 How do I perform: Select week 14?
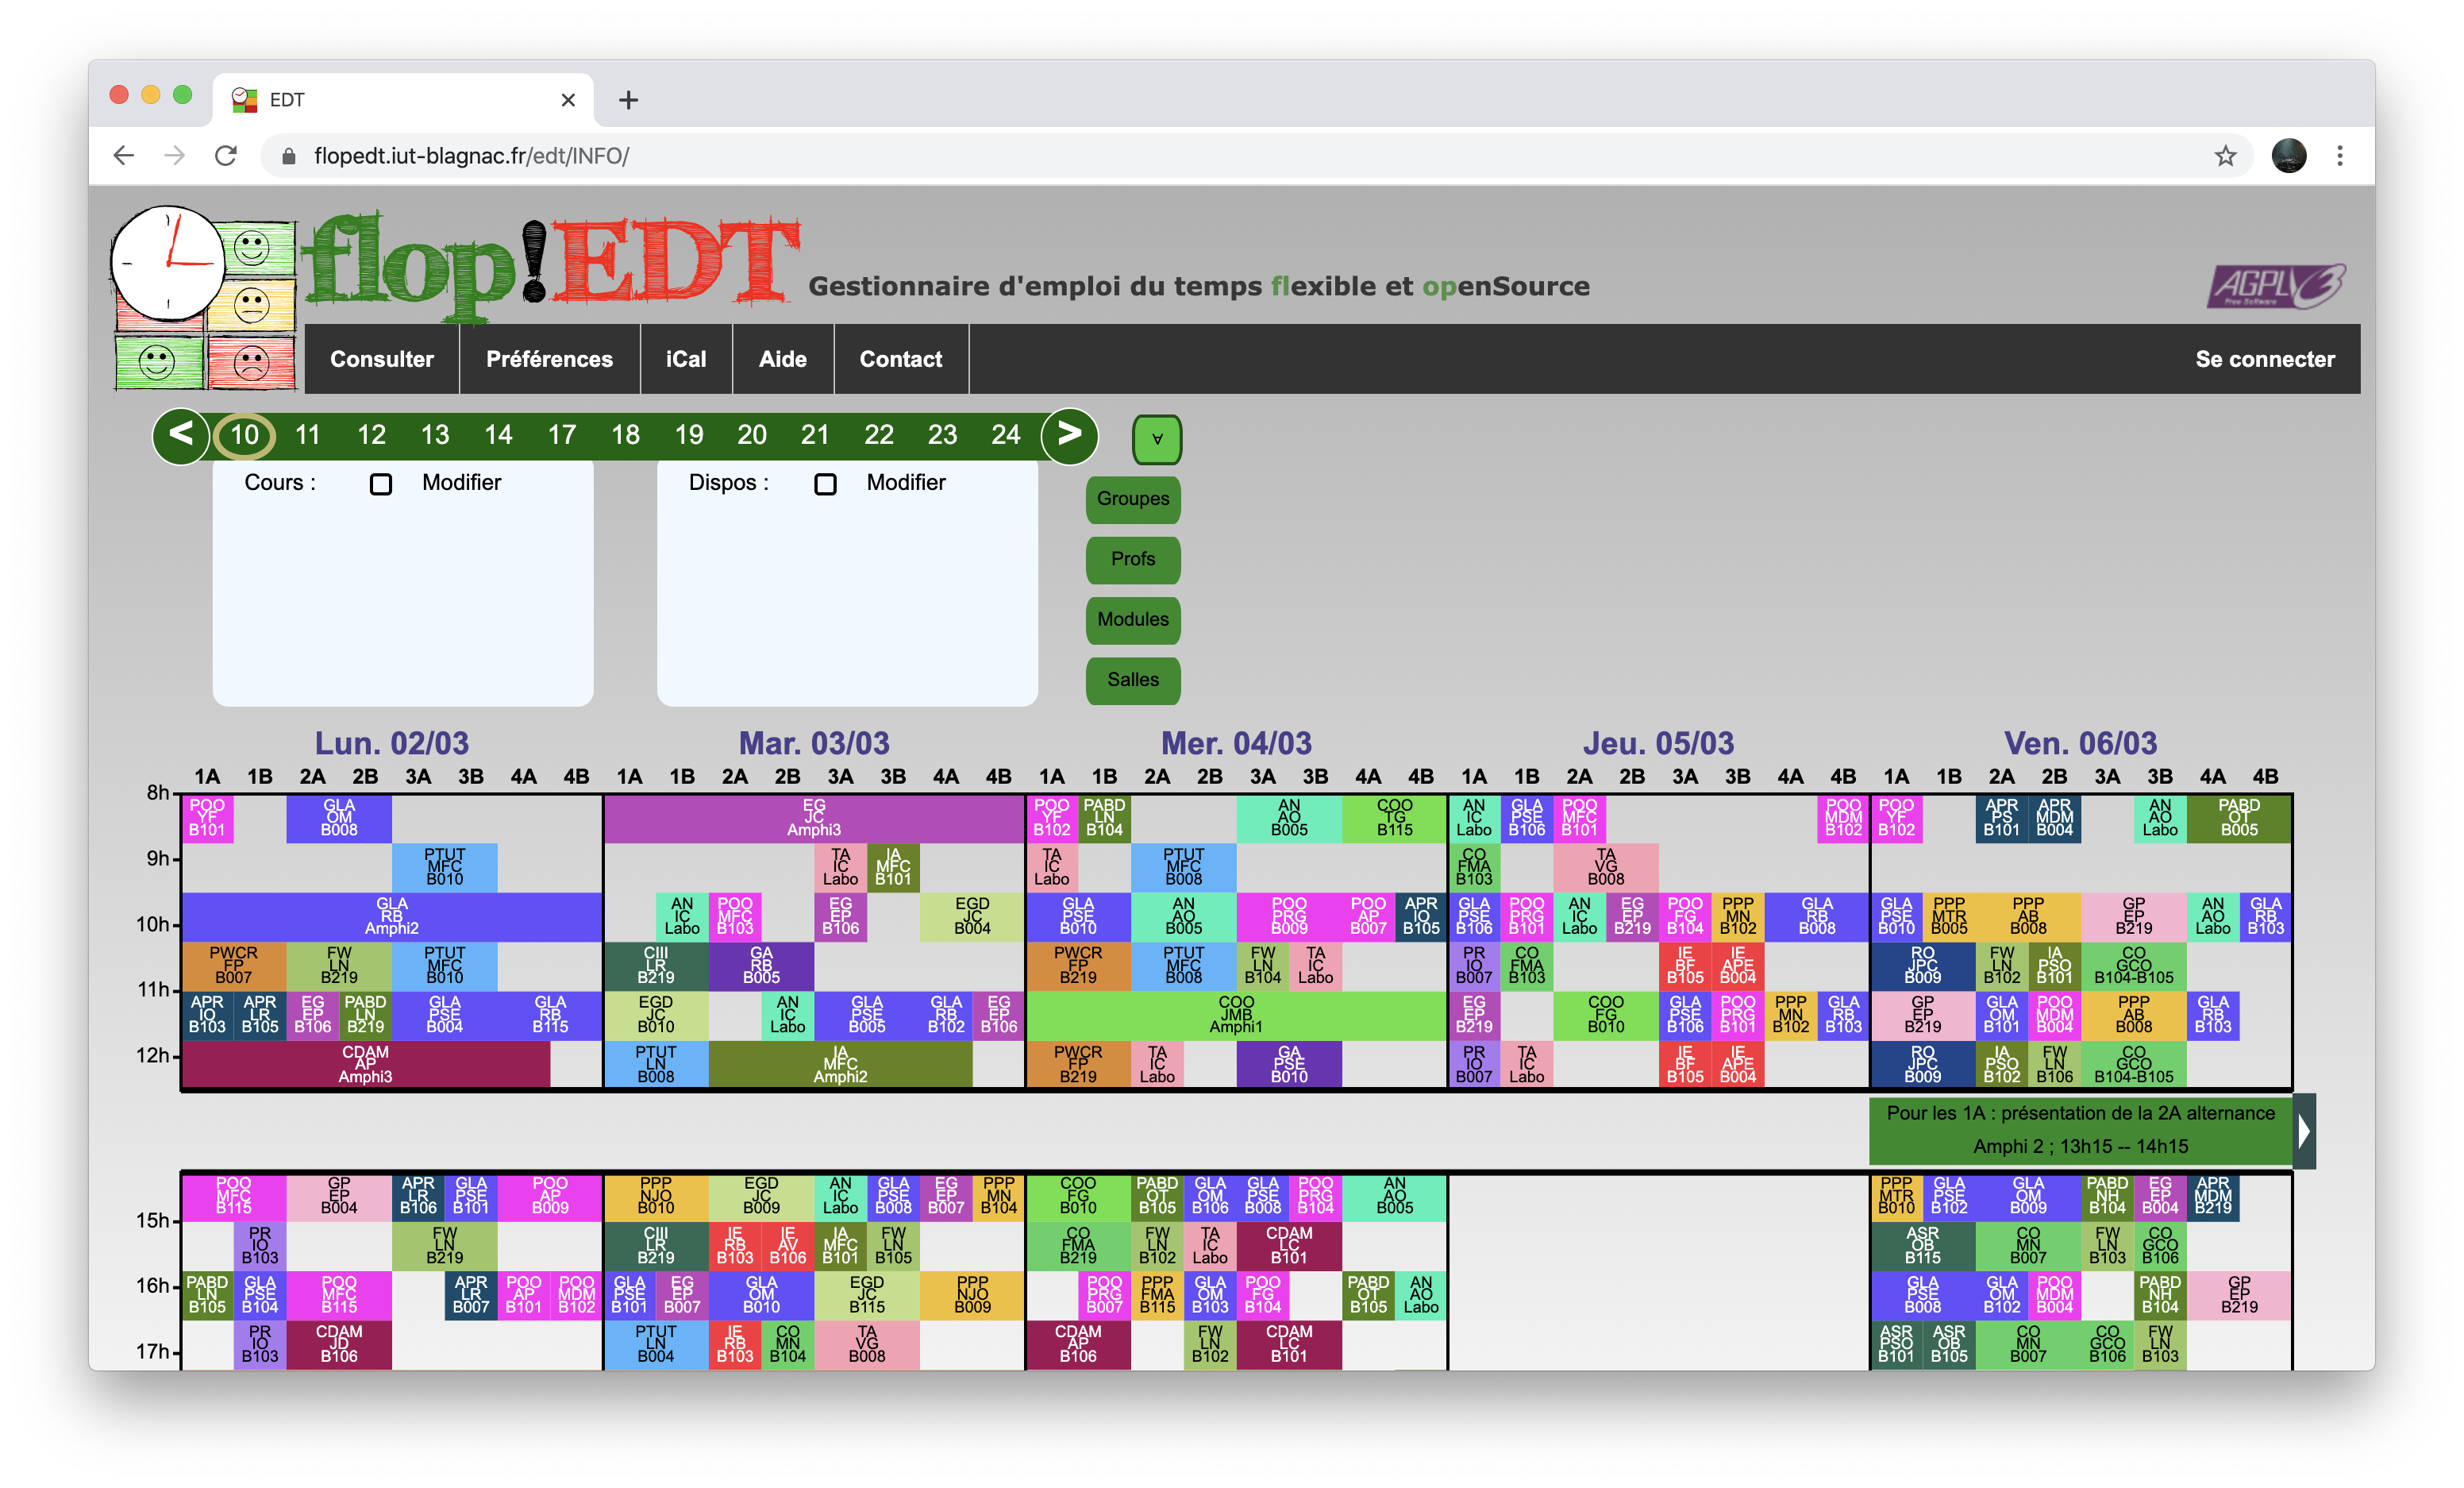coord(498,435)
